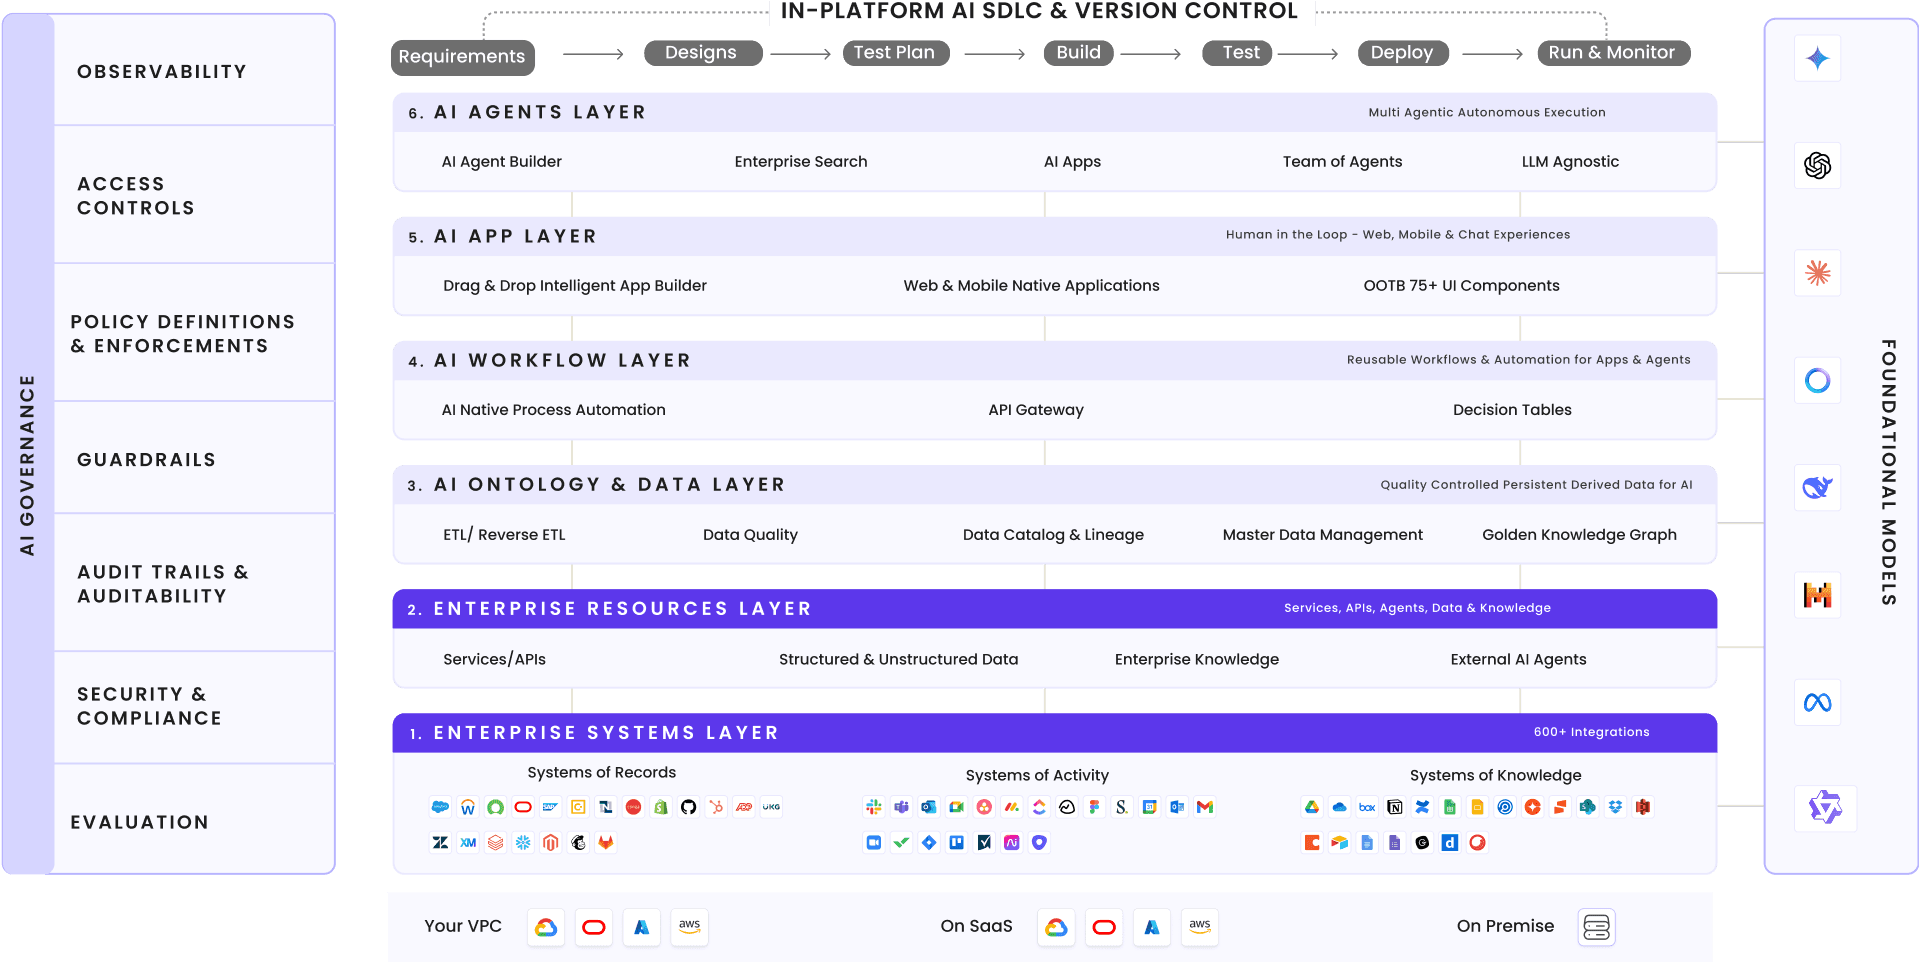This screenshot has height=962, width=1919.
Task: Select the Meta logo in Foundational Models
Action: 1817,703
